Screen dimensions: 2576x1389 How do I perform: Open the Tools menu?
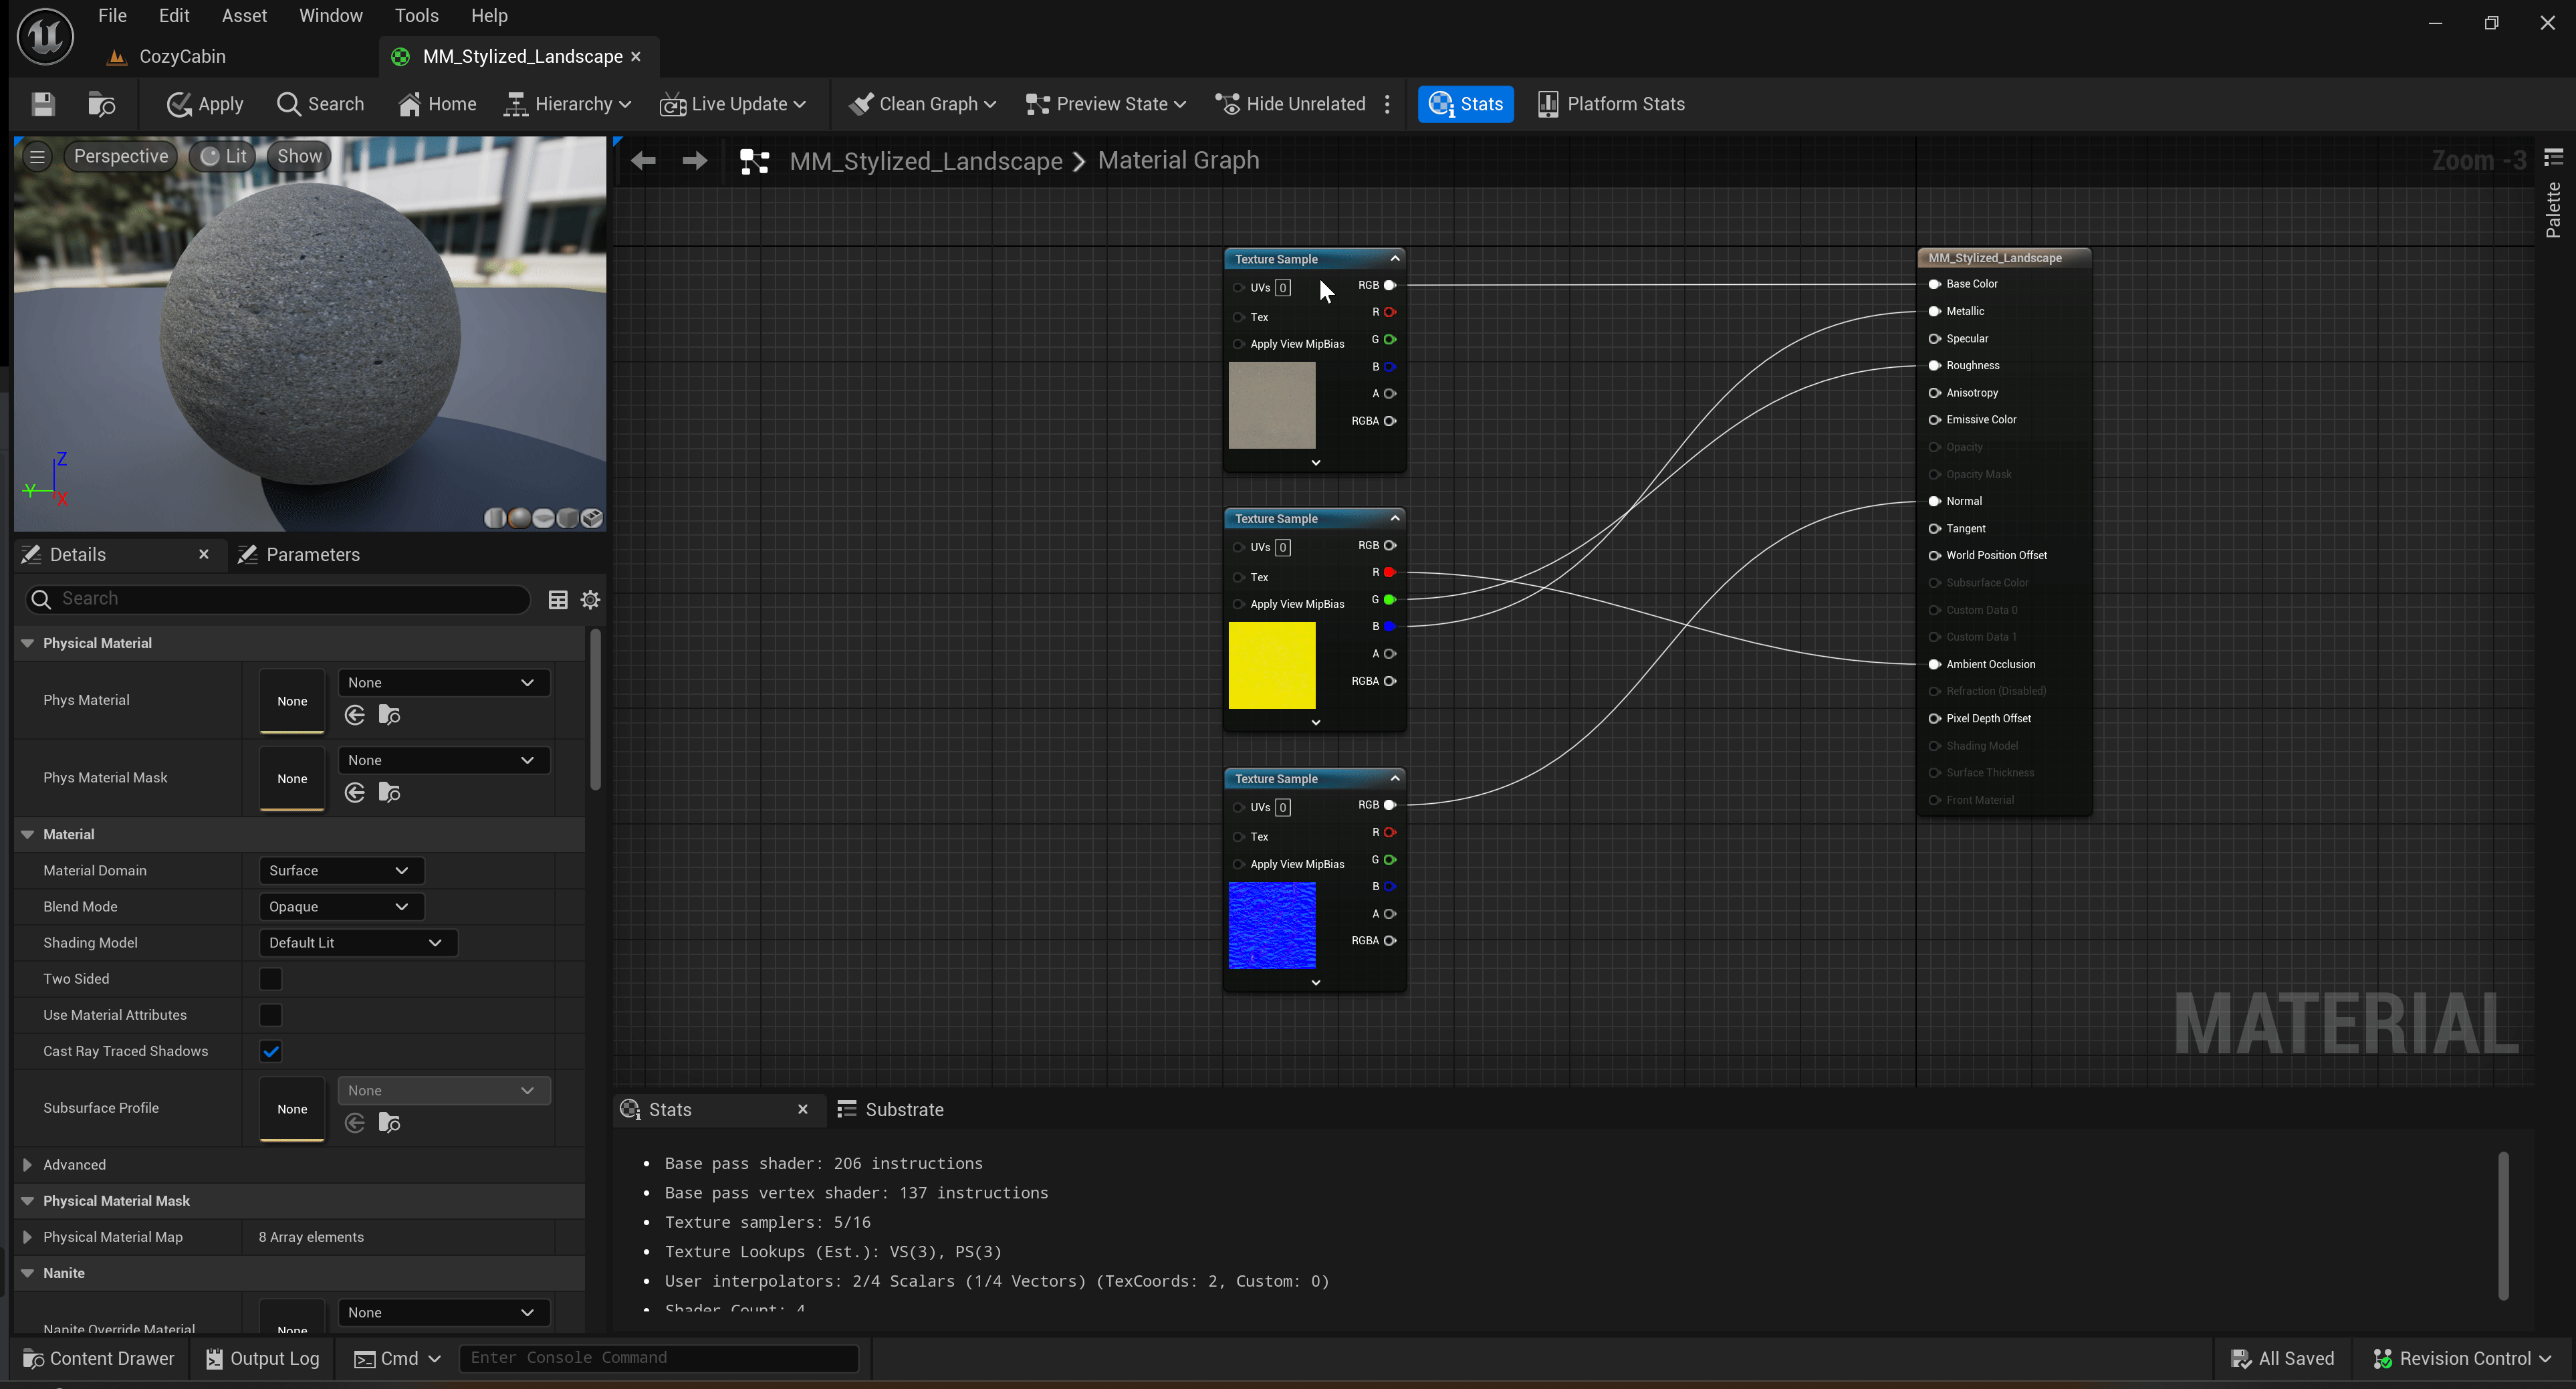(416, 15)
